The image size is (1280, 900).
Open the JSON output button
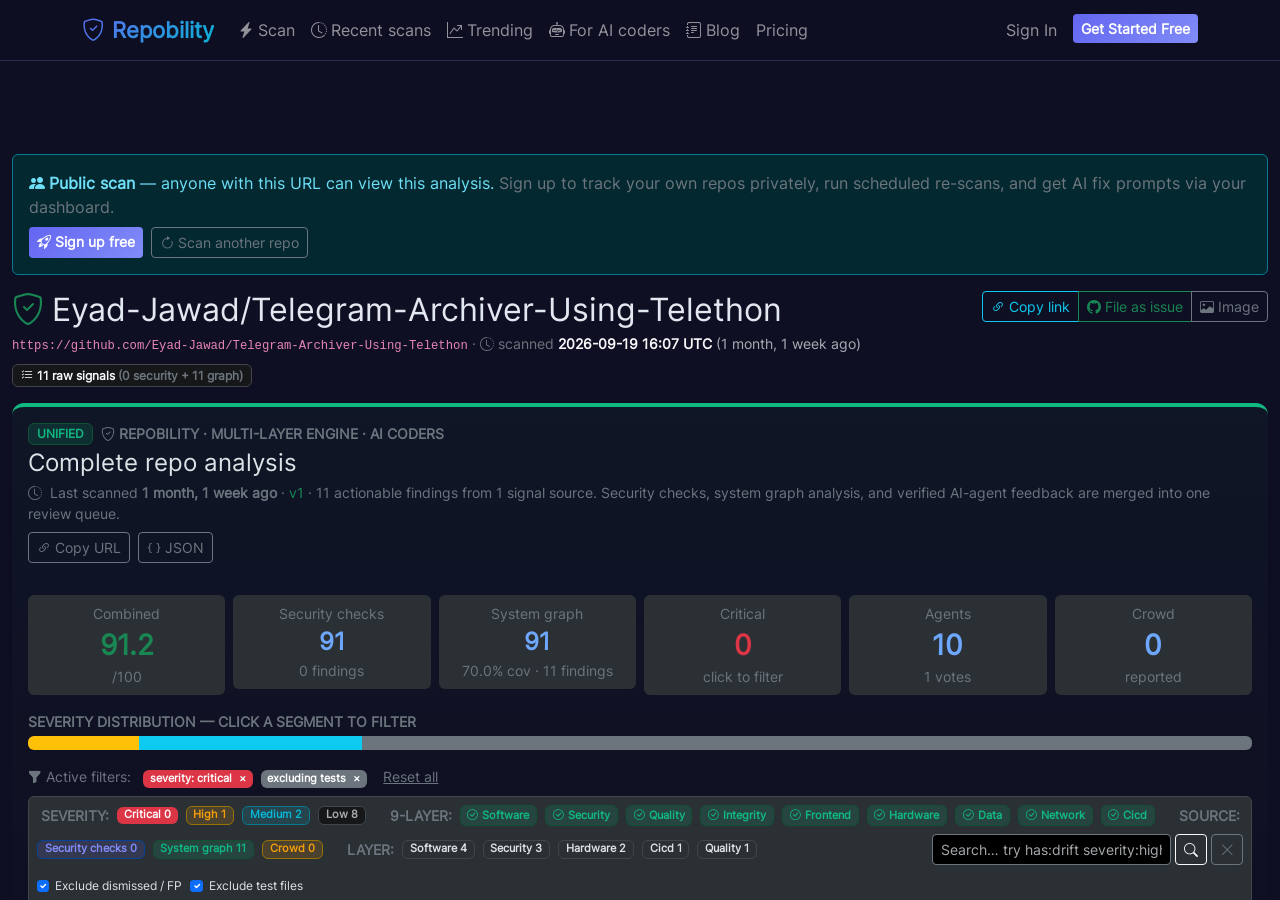coord(175,548)
